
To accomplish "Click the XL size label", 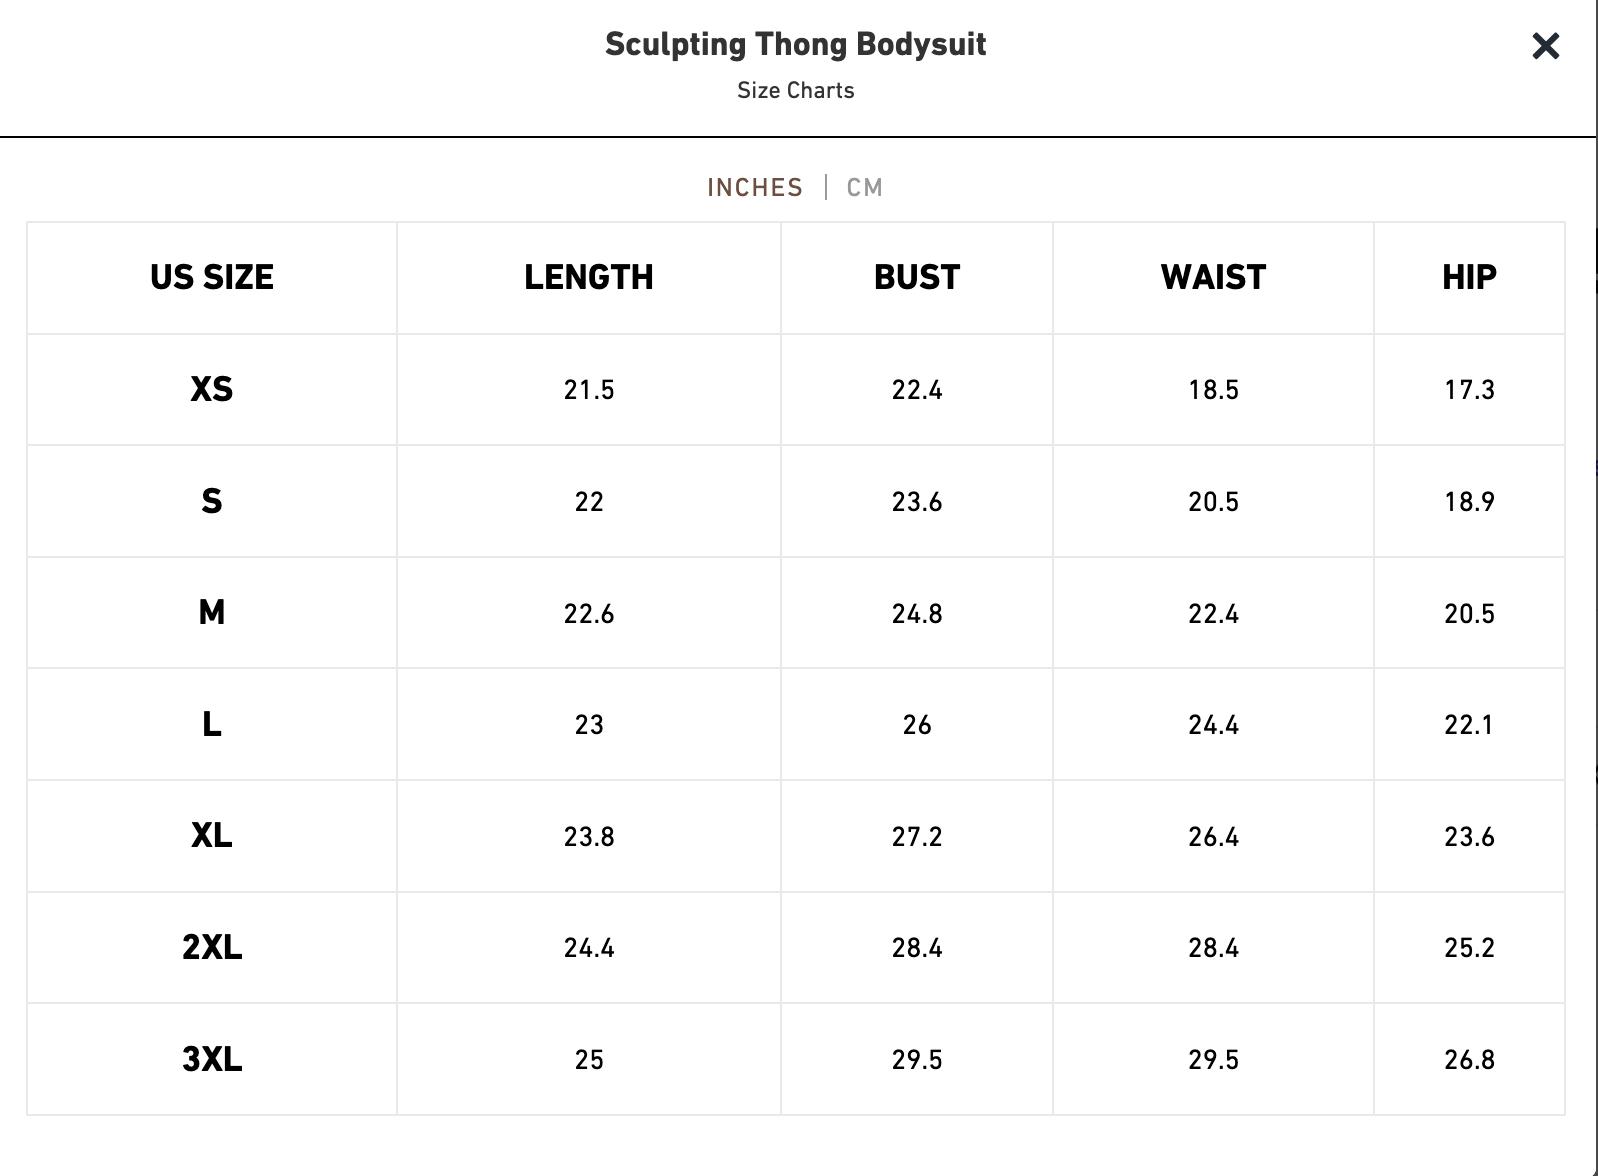I will point(212,836).
